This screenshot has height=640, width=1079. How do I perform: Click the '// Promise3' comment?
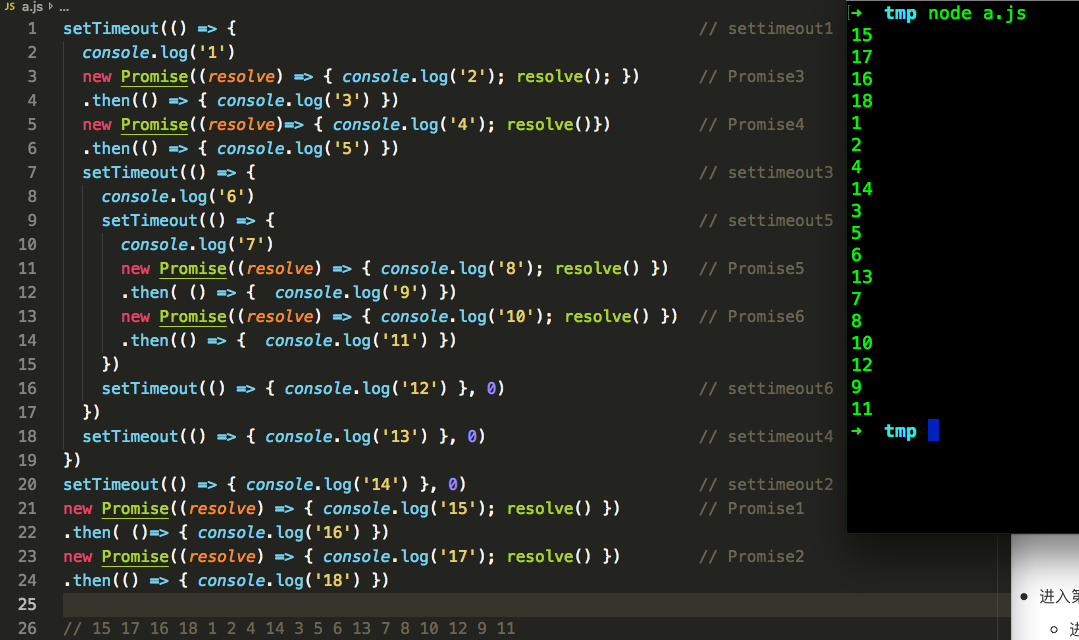coord(751,76)
